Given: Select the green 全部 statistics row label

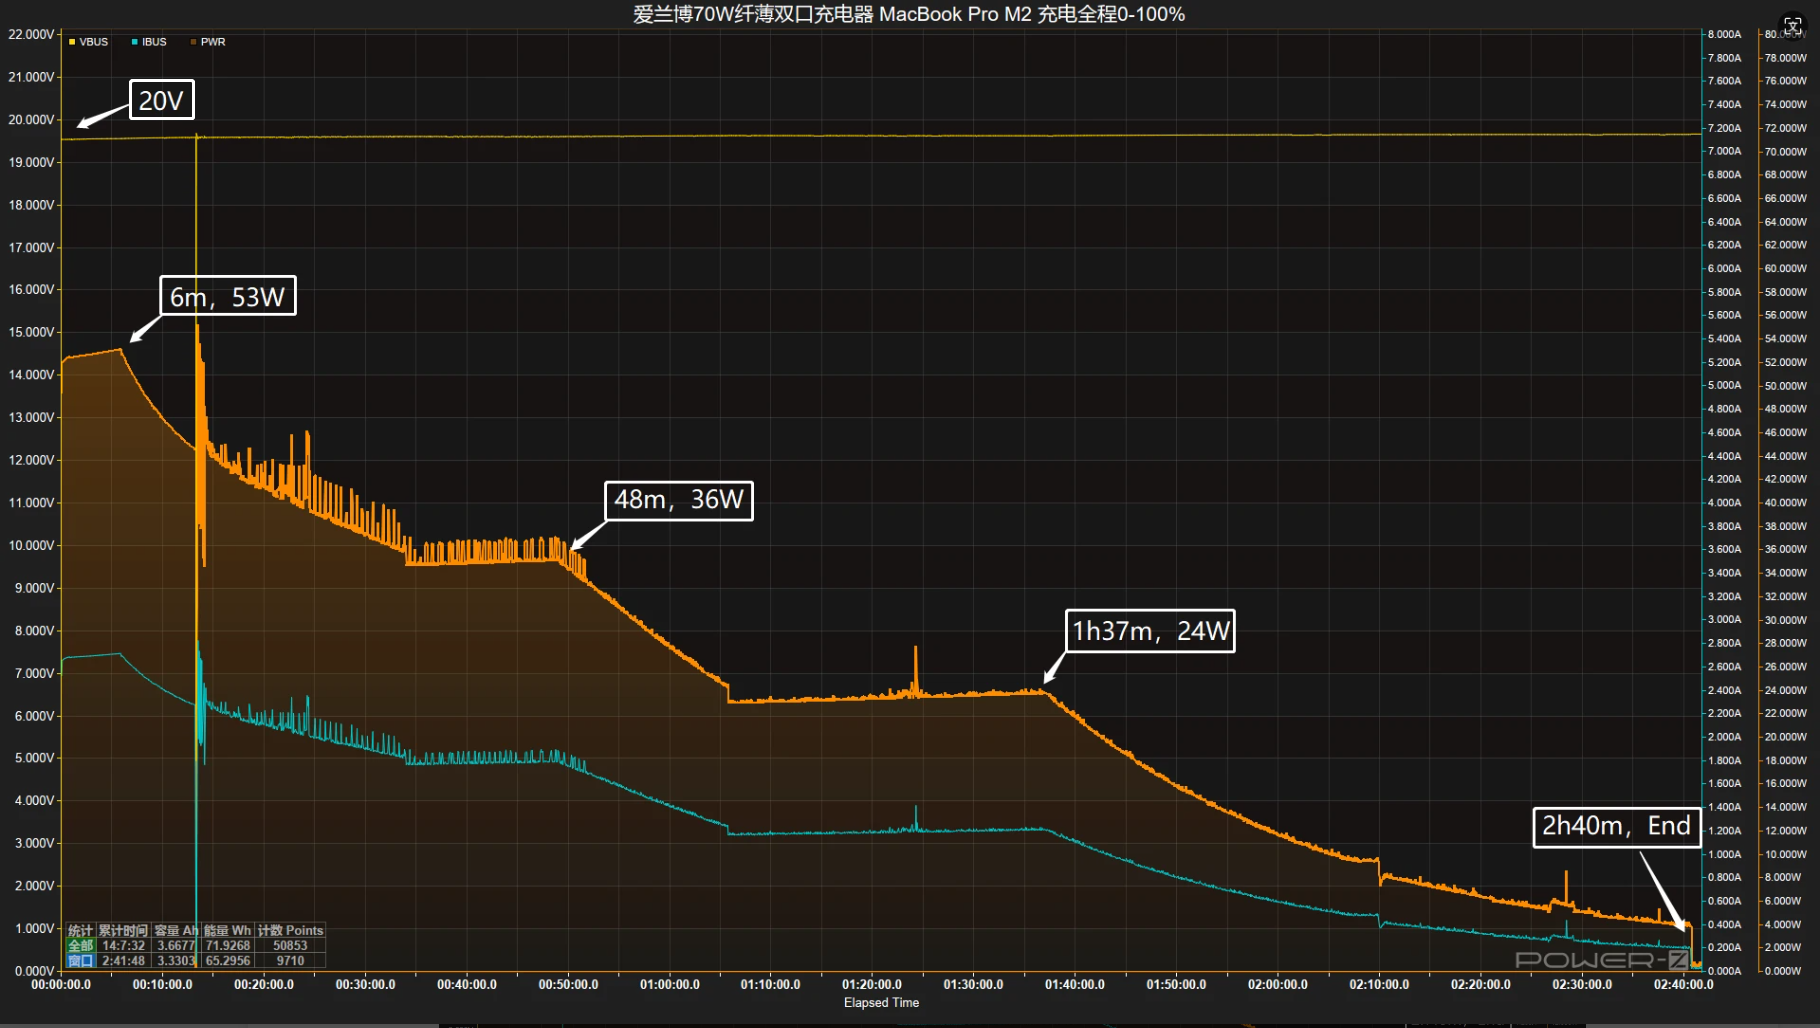Looking at the screenshot, I should [81, 945].
